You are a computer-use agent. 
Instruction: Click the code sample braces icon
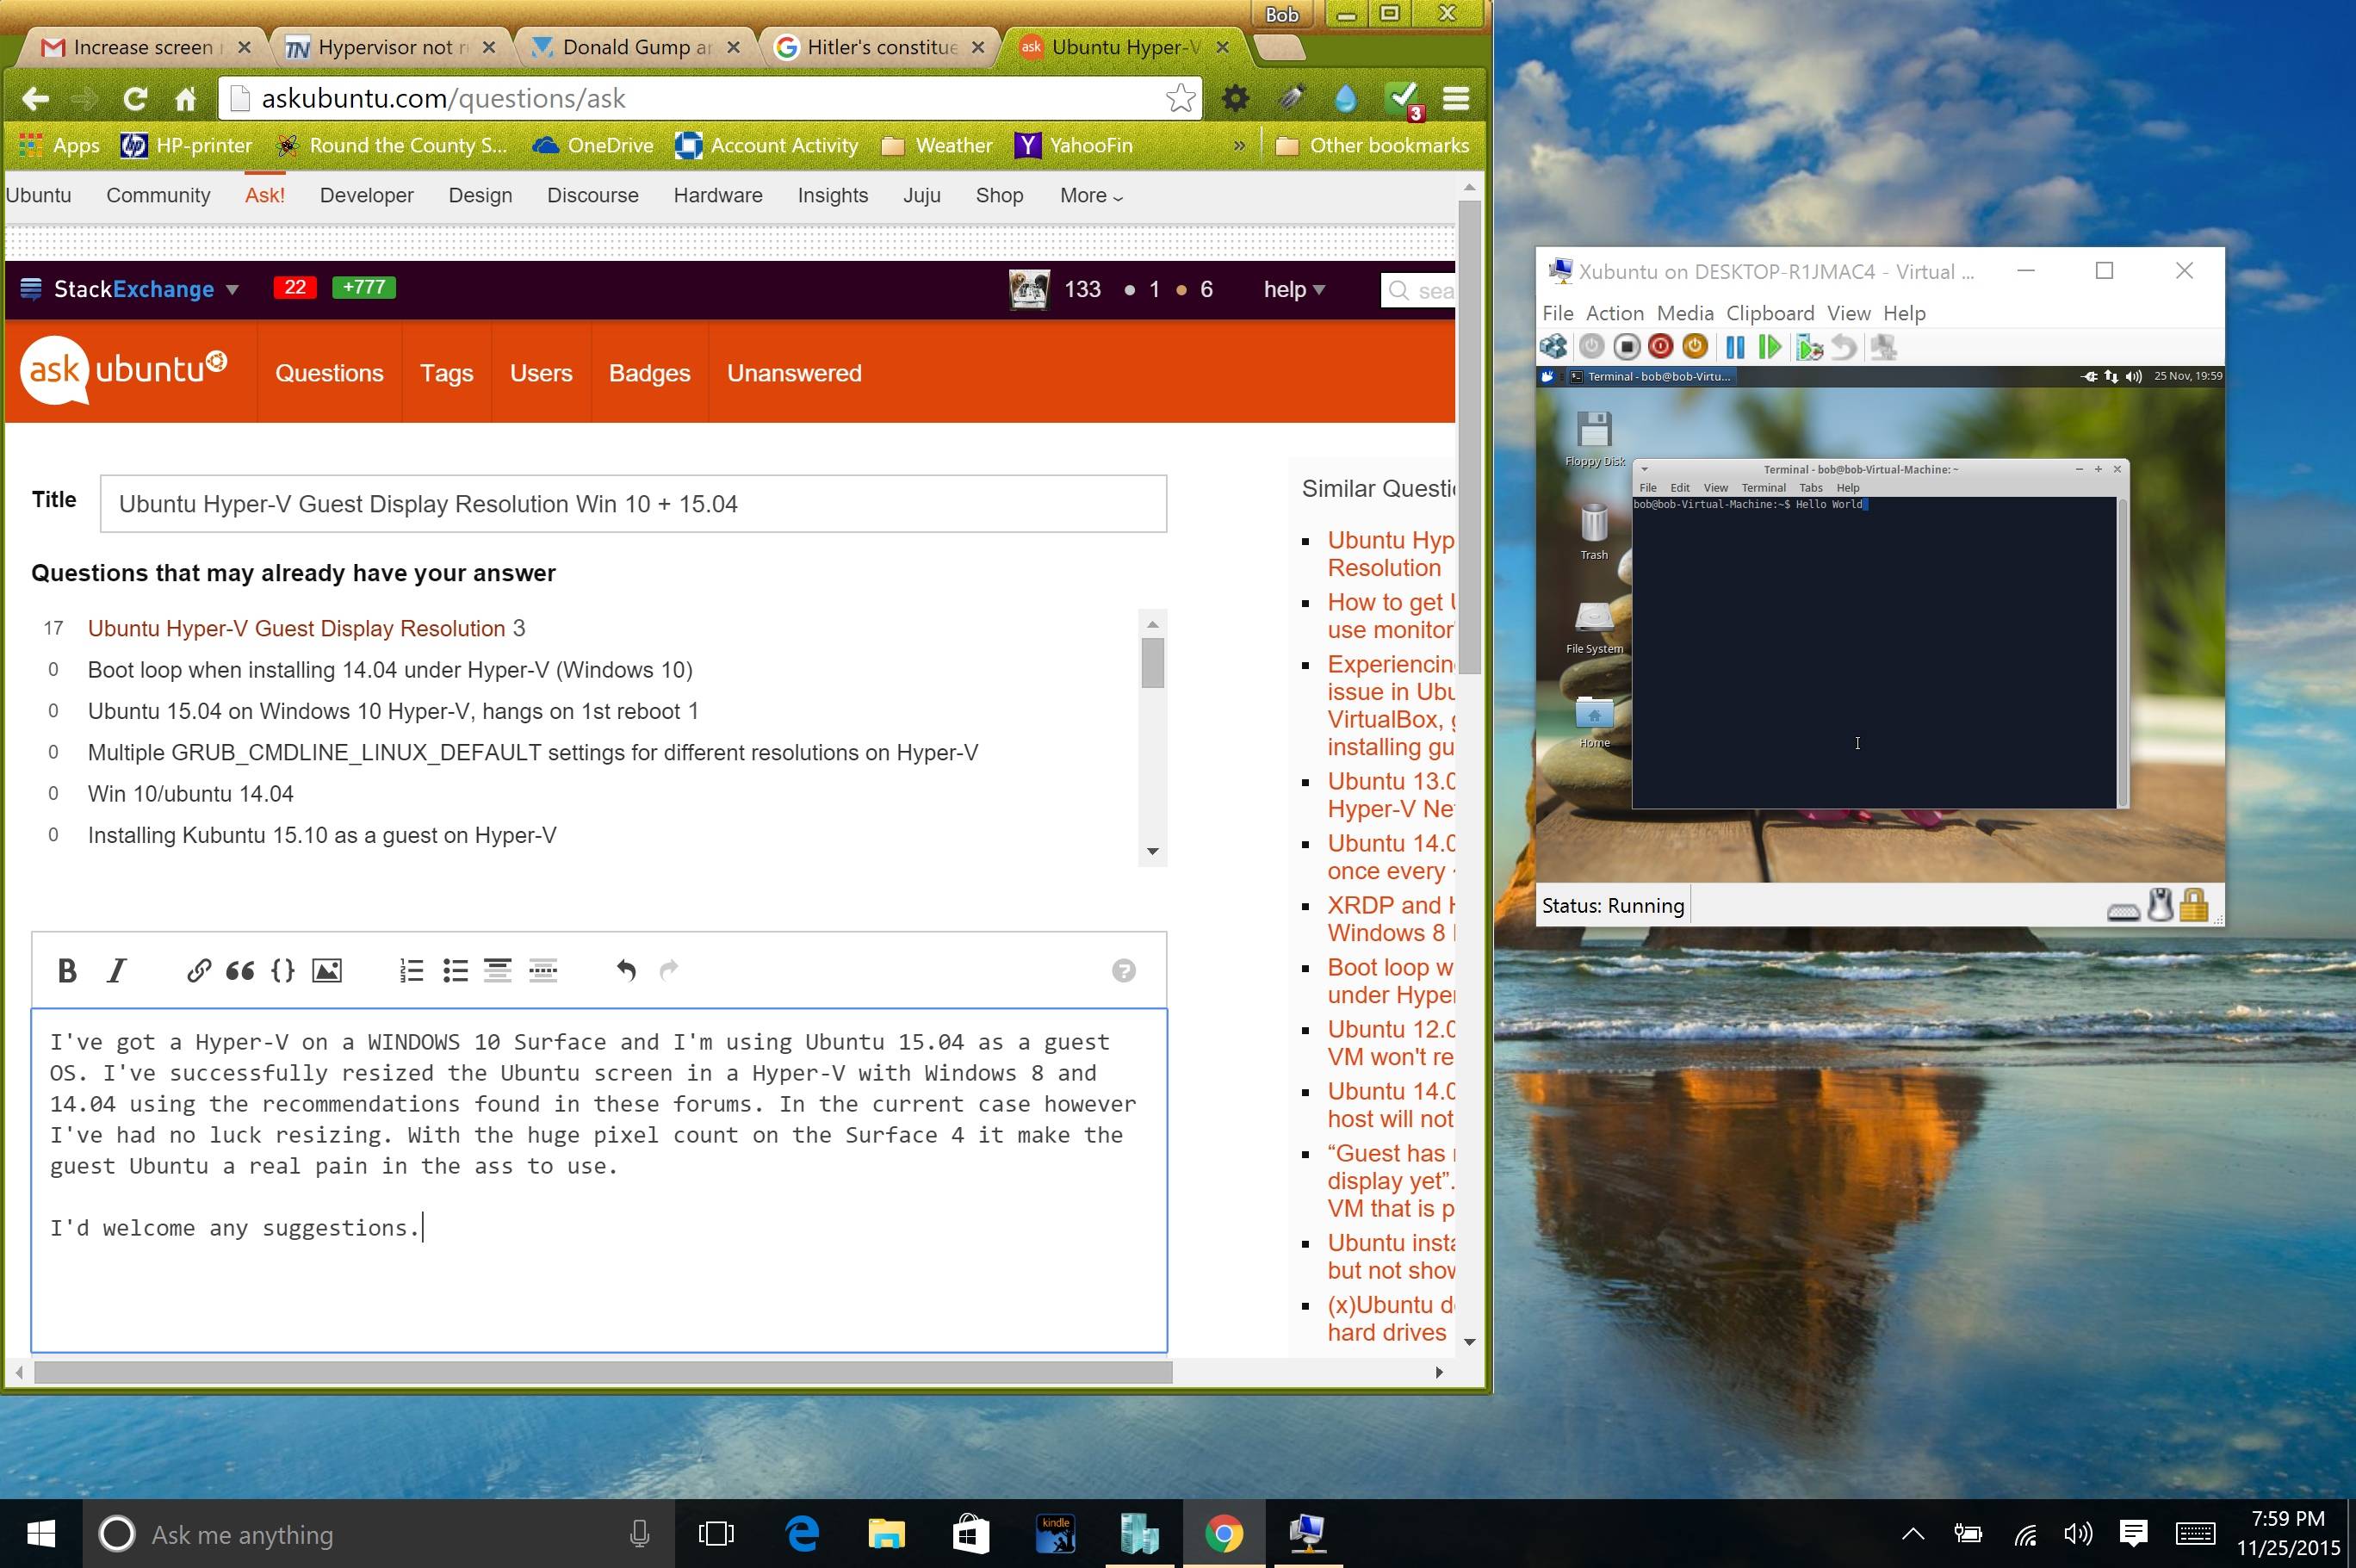[x=283, y=970]
